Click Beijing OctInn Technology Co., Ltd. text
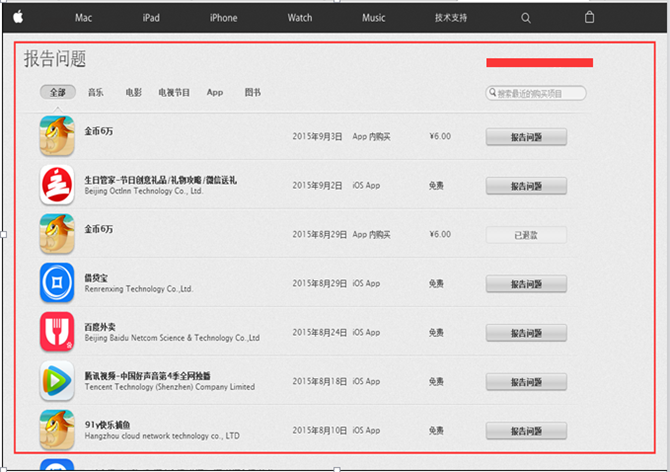The width and height of the screenshot is (670, 472). click(x=144, y=191)
